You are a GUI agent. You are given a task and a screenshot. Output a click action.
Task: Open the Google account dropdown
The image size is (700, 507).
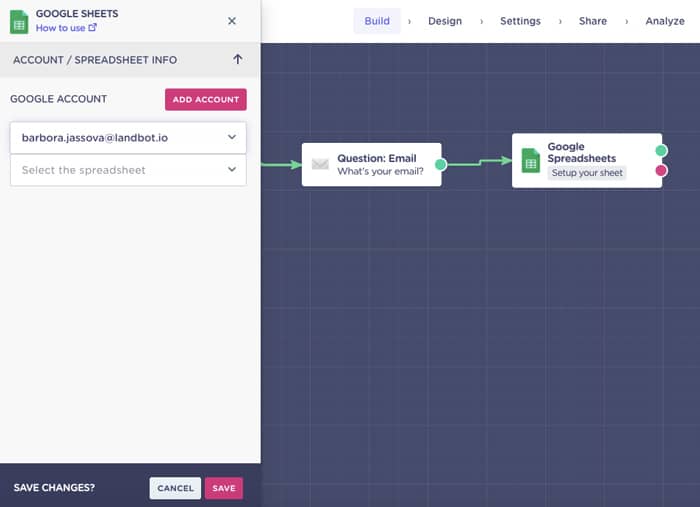pyautogui.click(x=128, y=137)
